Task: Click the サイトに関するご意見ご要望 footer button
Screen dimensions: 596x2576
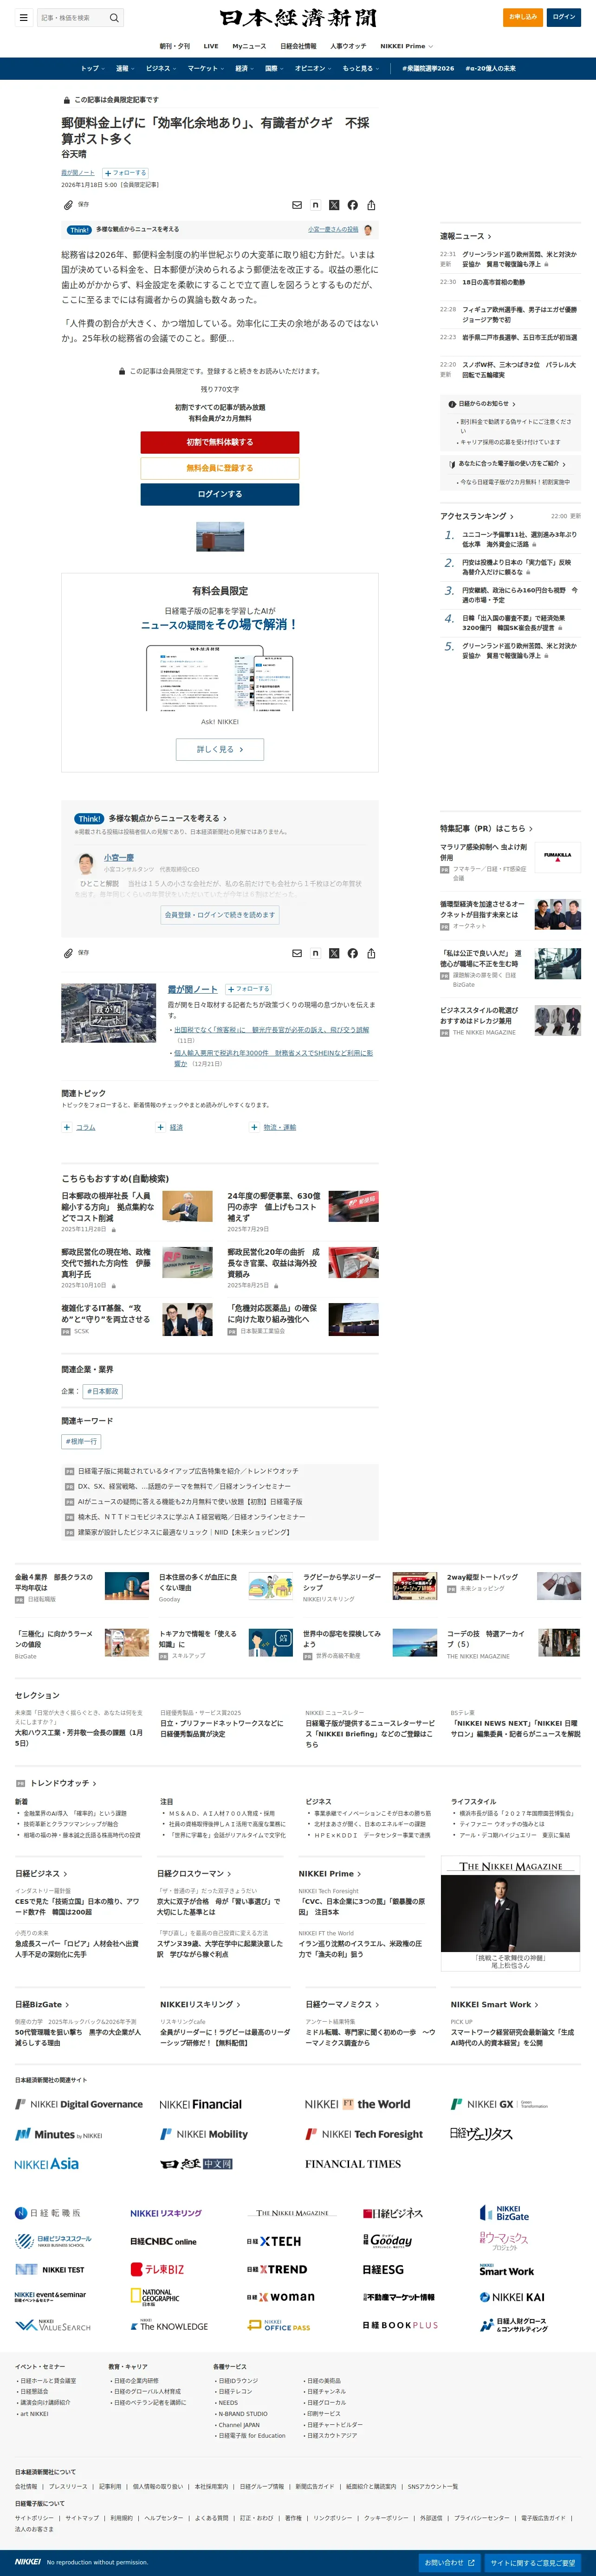Action: coord(533,2563)
